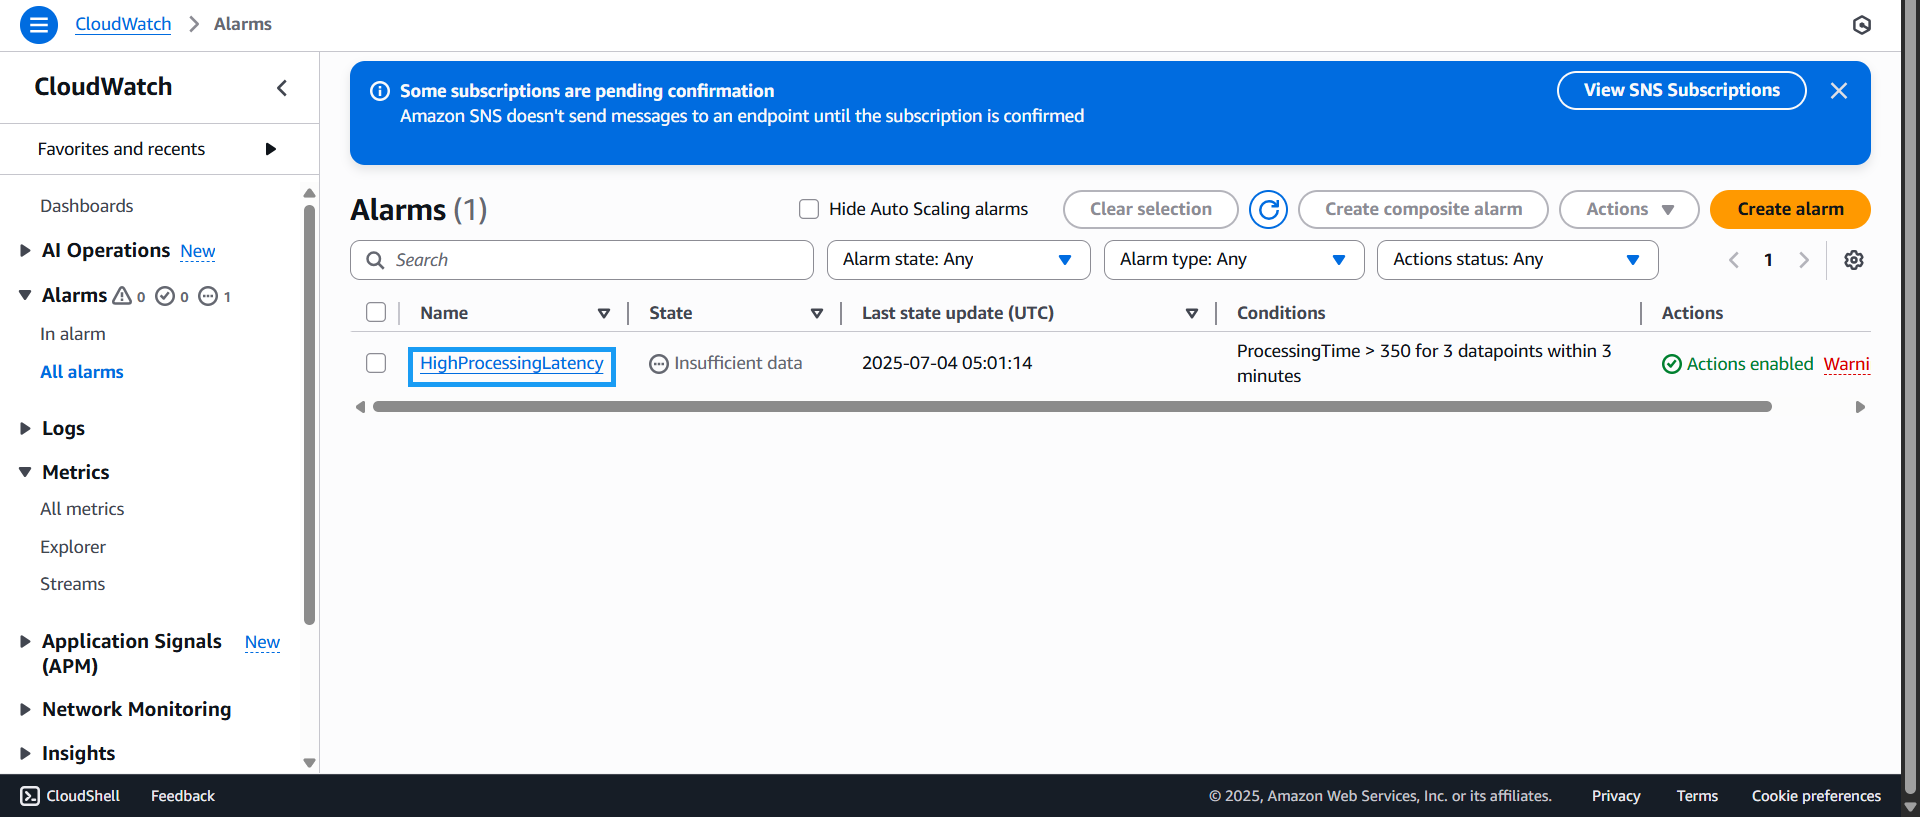
Task: Open the hamburger navigation menu icon
Action: [x=38, y=25]
